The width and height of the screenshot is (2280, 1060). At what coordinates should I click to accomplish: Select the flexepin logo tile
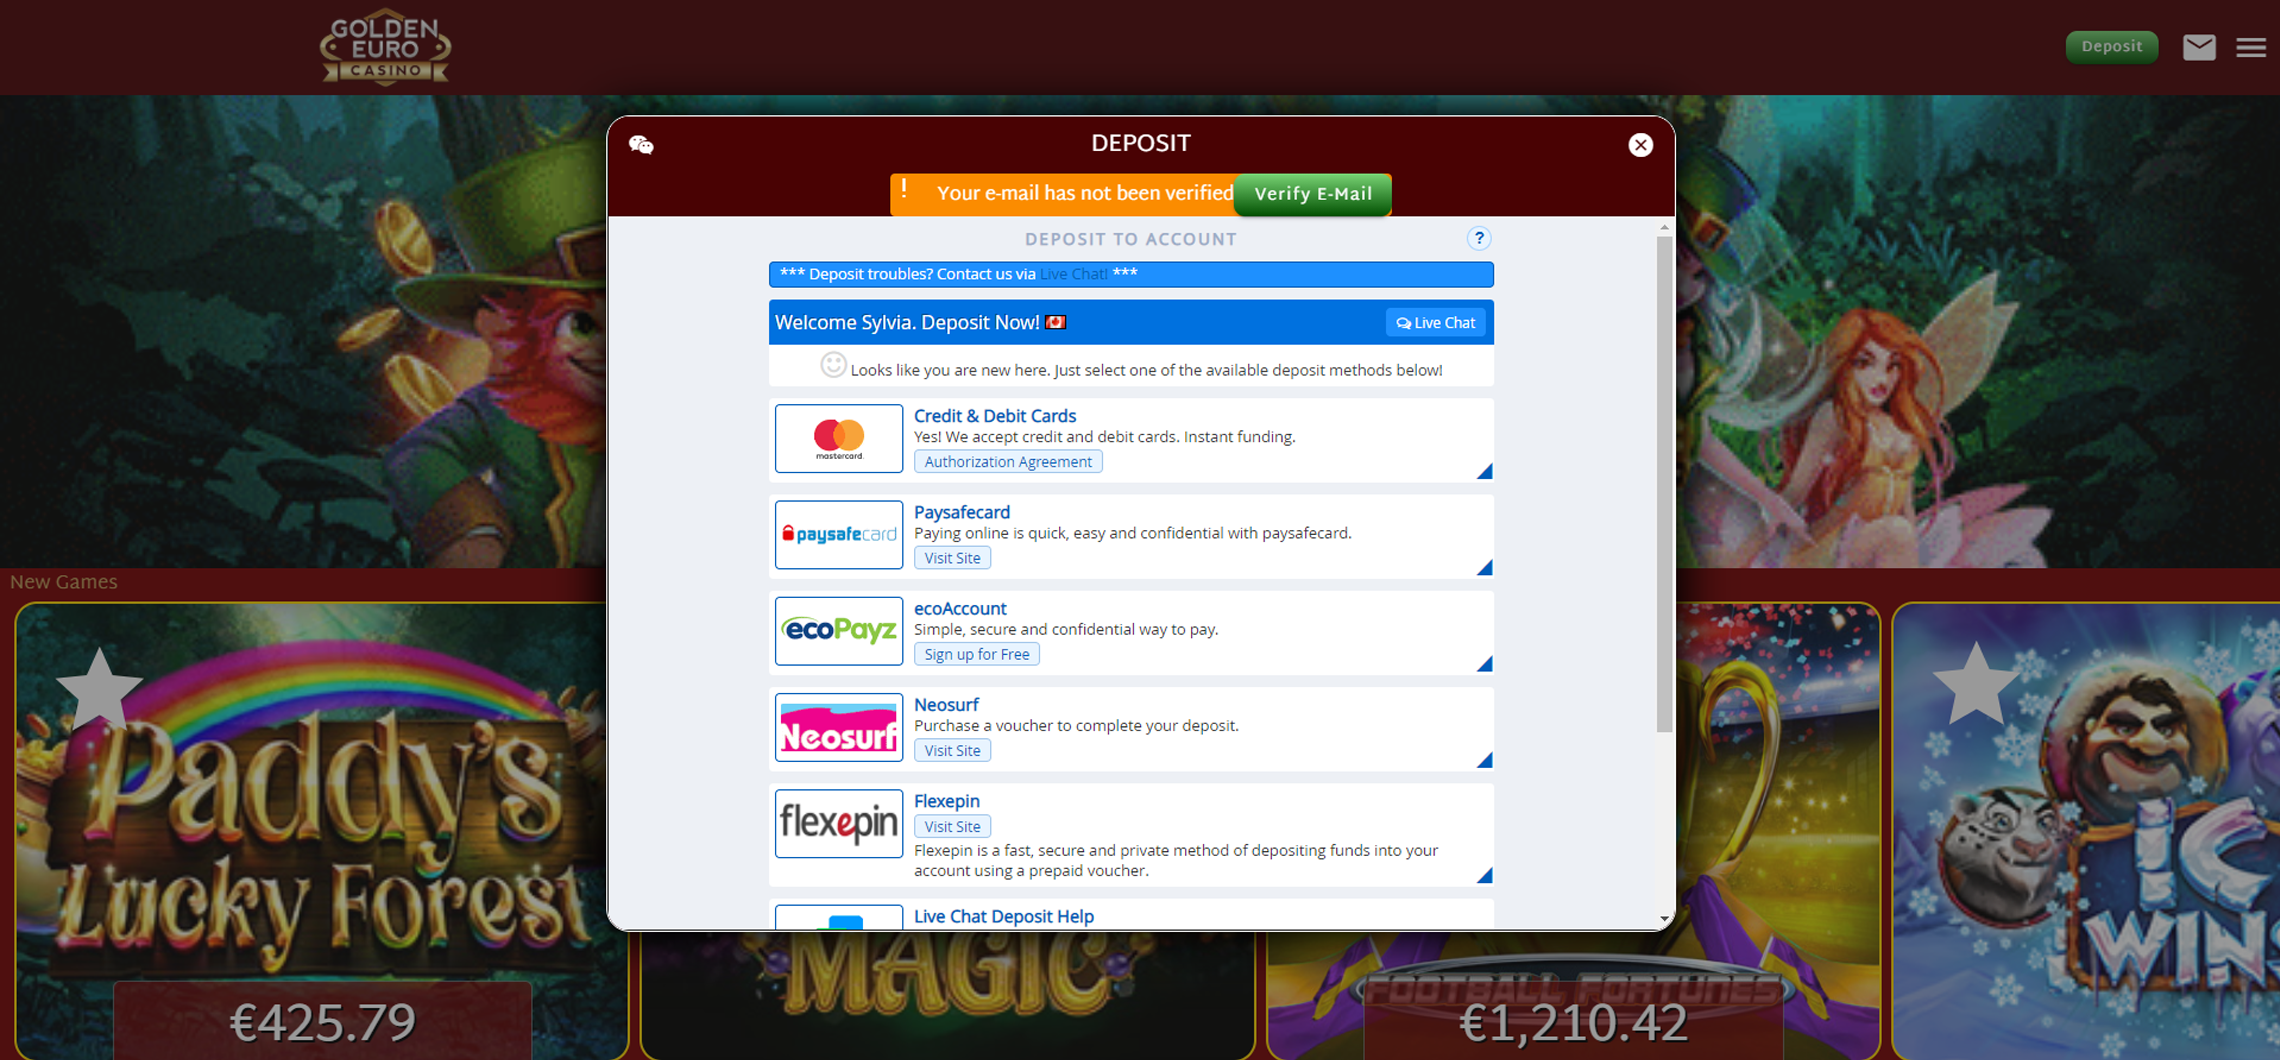(839, 823)
